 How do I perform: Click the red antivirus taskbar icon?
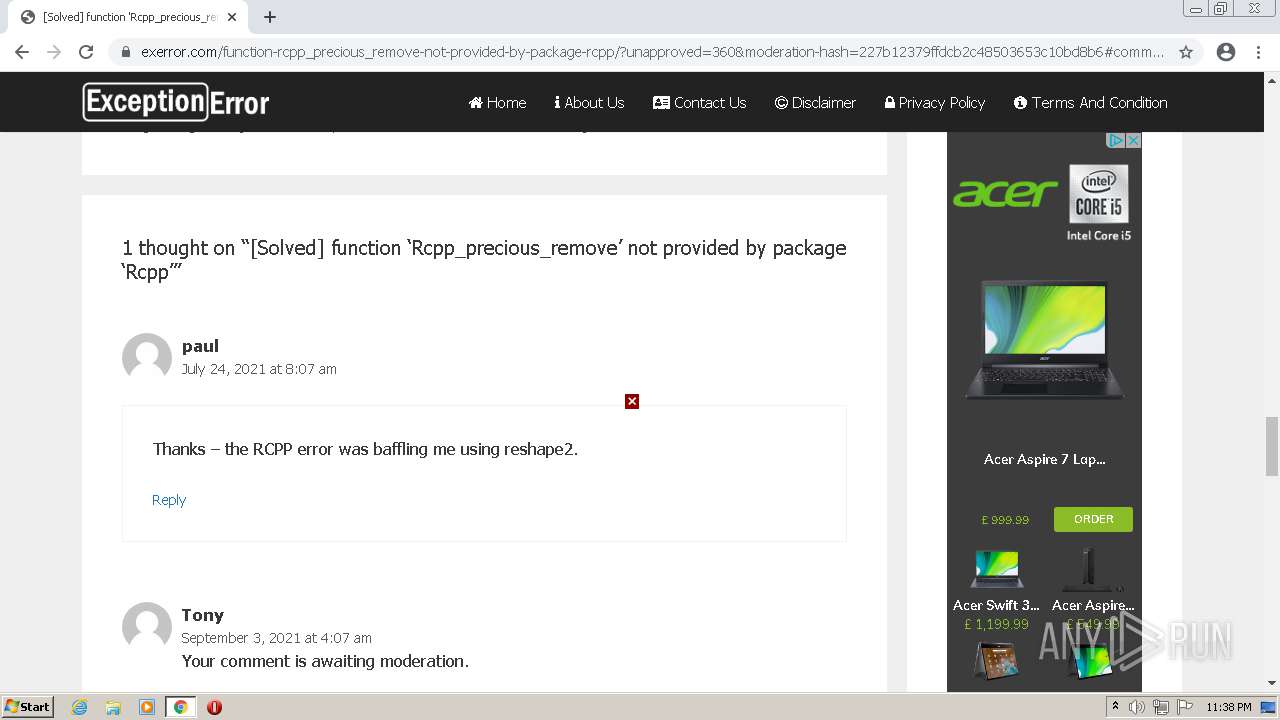[x=214, y=707]
